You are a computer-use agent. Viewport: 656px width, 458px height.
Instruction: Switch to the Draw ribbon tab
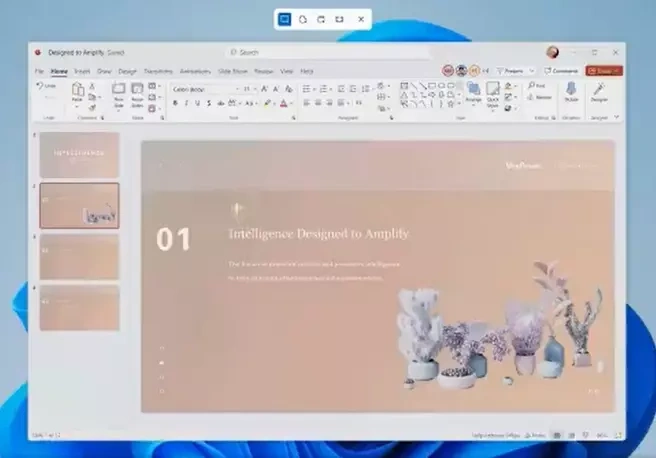pos(104,72)
